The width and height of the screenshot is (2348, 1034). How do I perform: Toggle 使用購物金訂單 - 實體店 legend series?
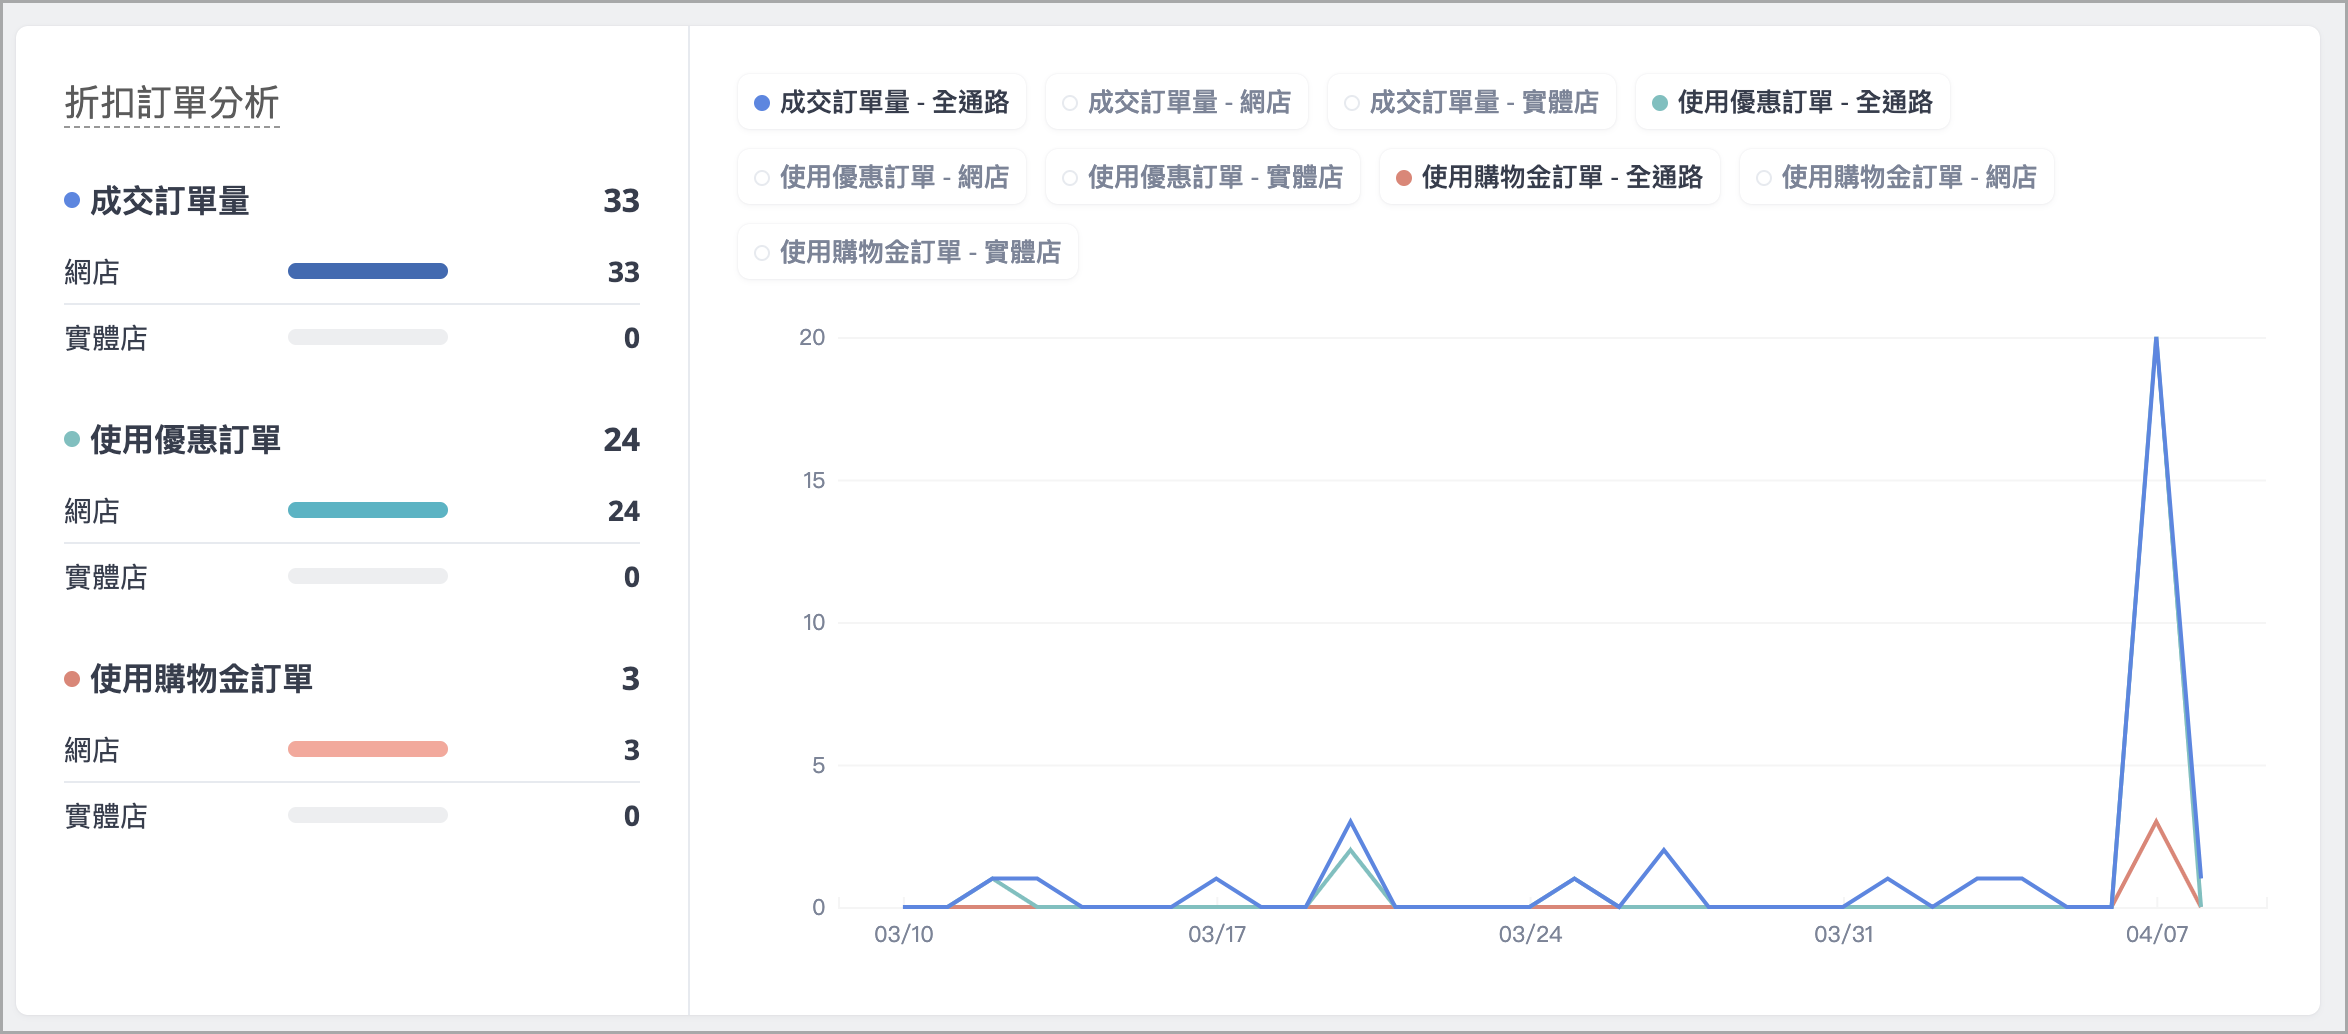tap(908, 252)
